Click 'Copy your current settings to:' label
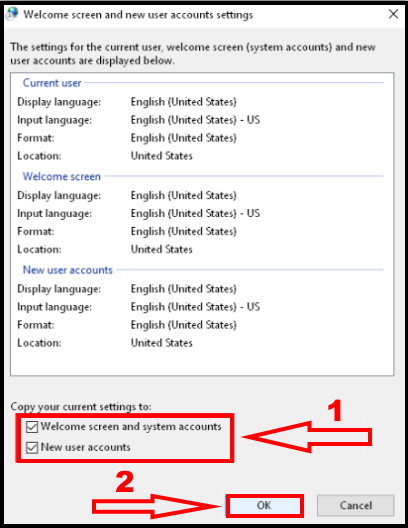Image resolution: width=408 pixels, height=528 pixels. [x=81, y=406]
